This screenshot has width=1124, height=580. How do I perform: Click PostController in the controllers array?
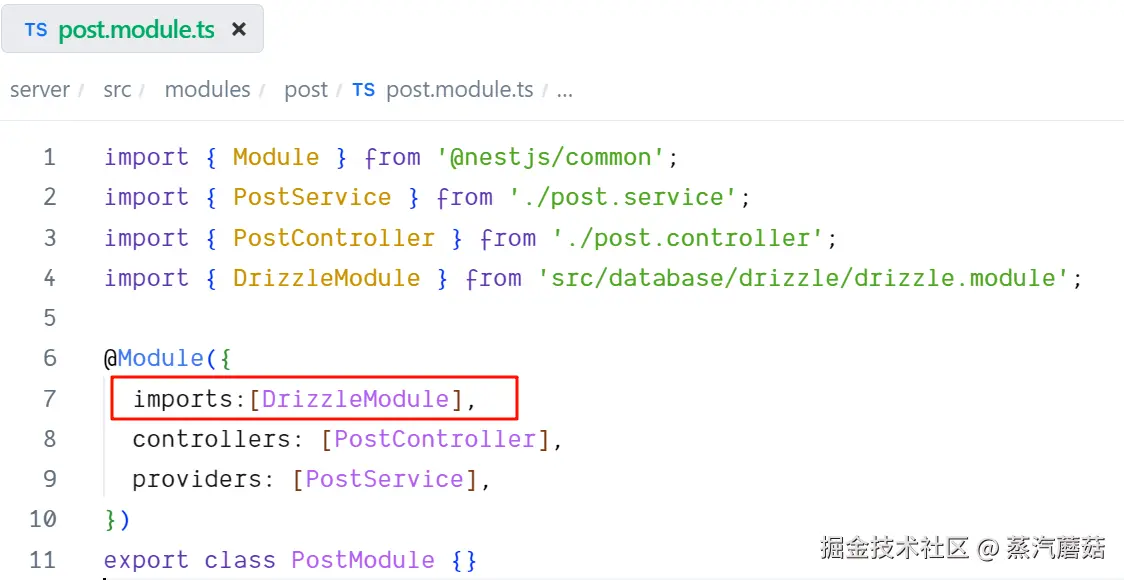[x=435, y=439]
